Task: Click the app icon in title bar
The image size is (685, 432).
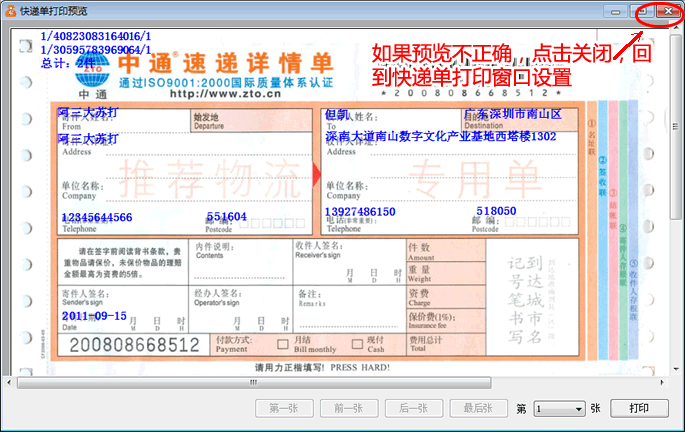Action: click(x=10, y=11)
